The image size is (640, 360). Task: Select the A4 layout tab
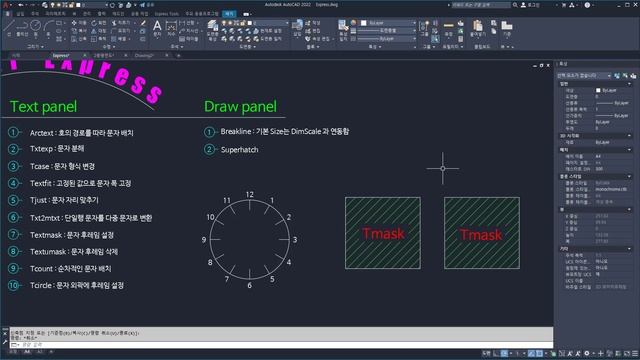[x=27, y=351]
